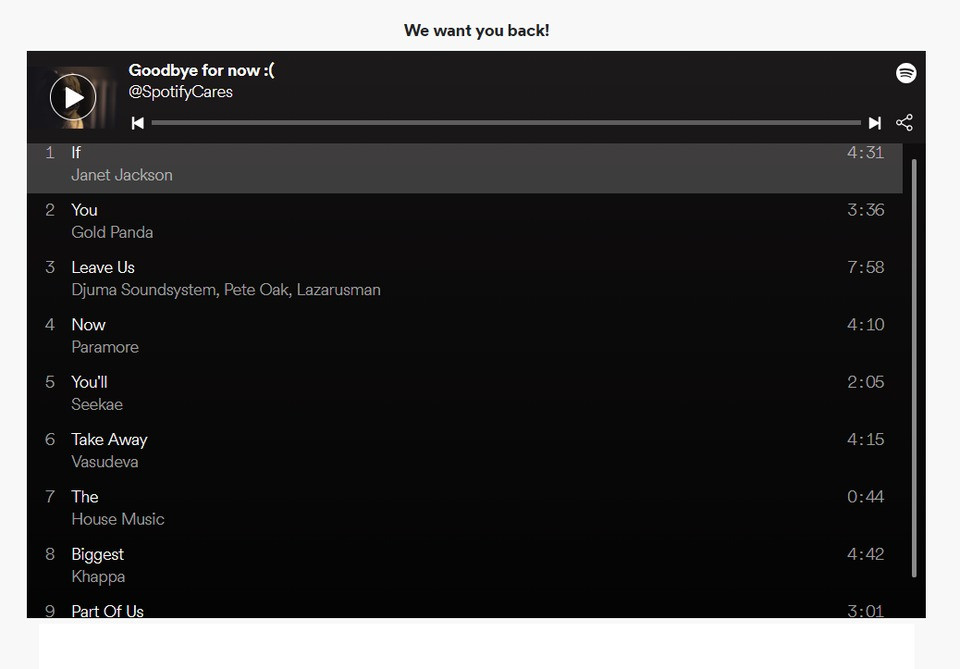Skip to the next track
This screenshot has width=960, height=669.
[875, 124]
